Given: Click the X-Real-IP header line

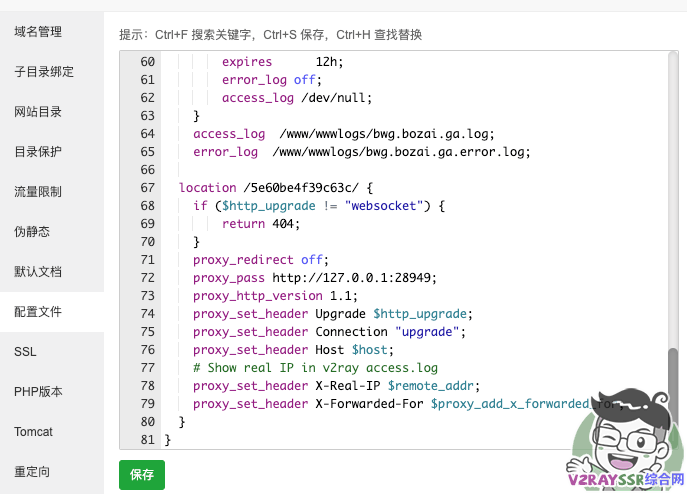Looking at the screenshot, I should point(336,386).
